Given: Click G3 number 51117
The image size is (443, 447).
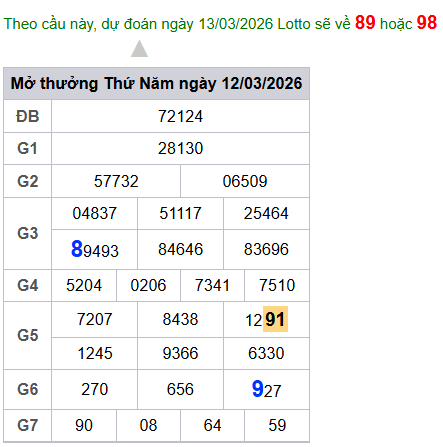Looking at the screenshot, I should [180, 213].
